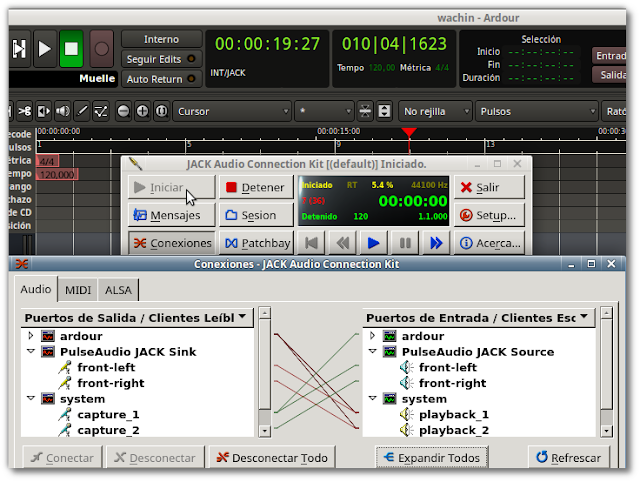This screenshot has height=482, width=640.
Task: Switch the Interno sync source button
Action: (x=161, y=39)
